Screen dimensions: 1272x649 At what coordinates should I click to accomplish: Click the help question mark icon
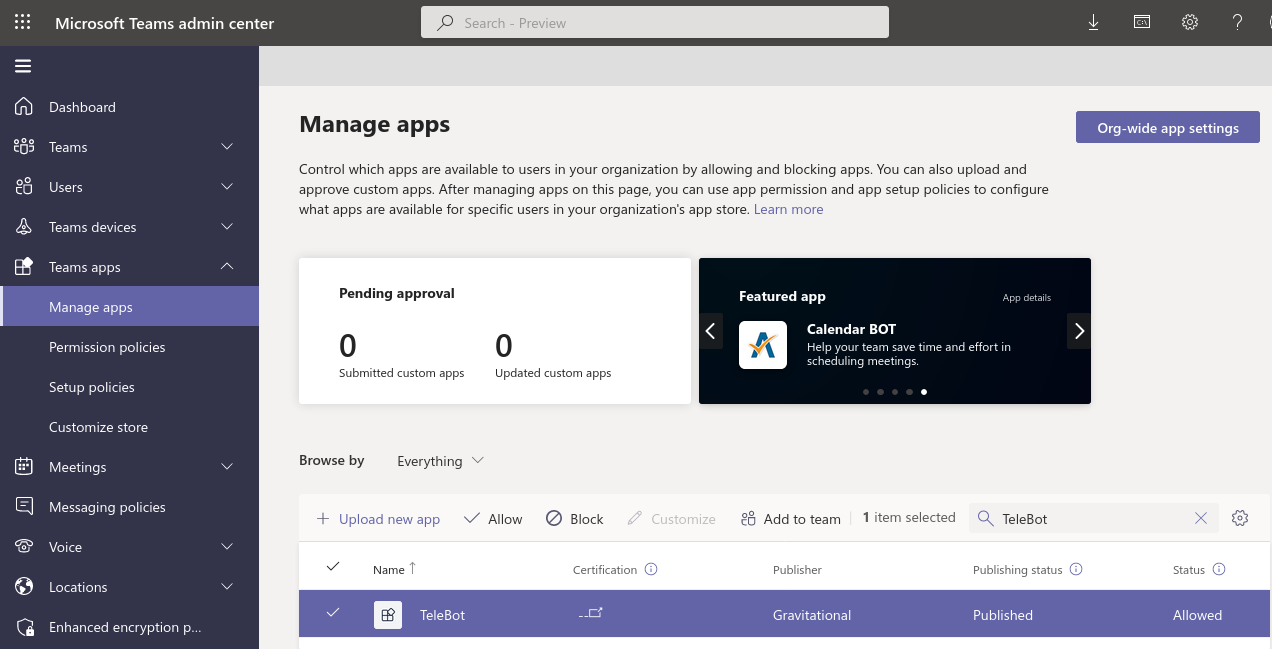(x=1237, y=22)
